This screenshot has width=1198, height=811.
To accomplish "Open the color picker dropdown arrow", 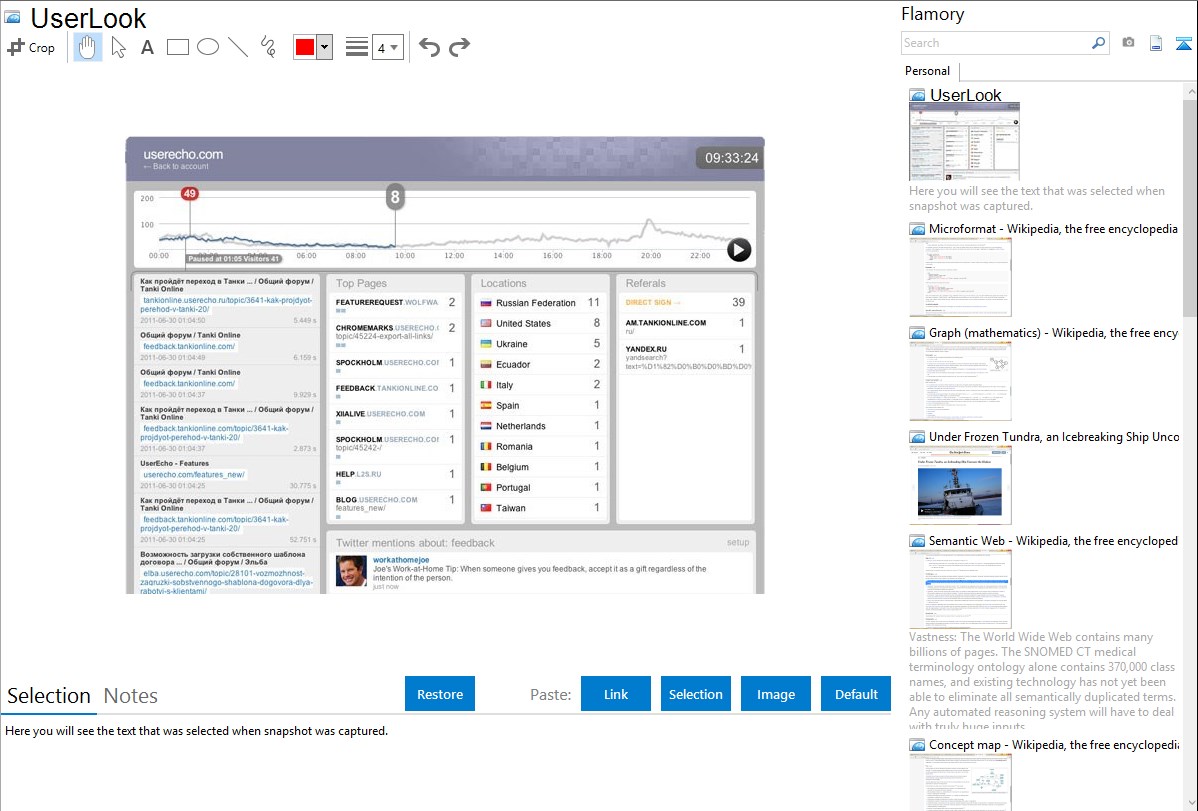I will click(x=324, y=47).
